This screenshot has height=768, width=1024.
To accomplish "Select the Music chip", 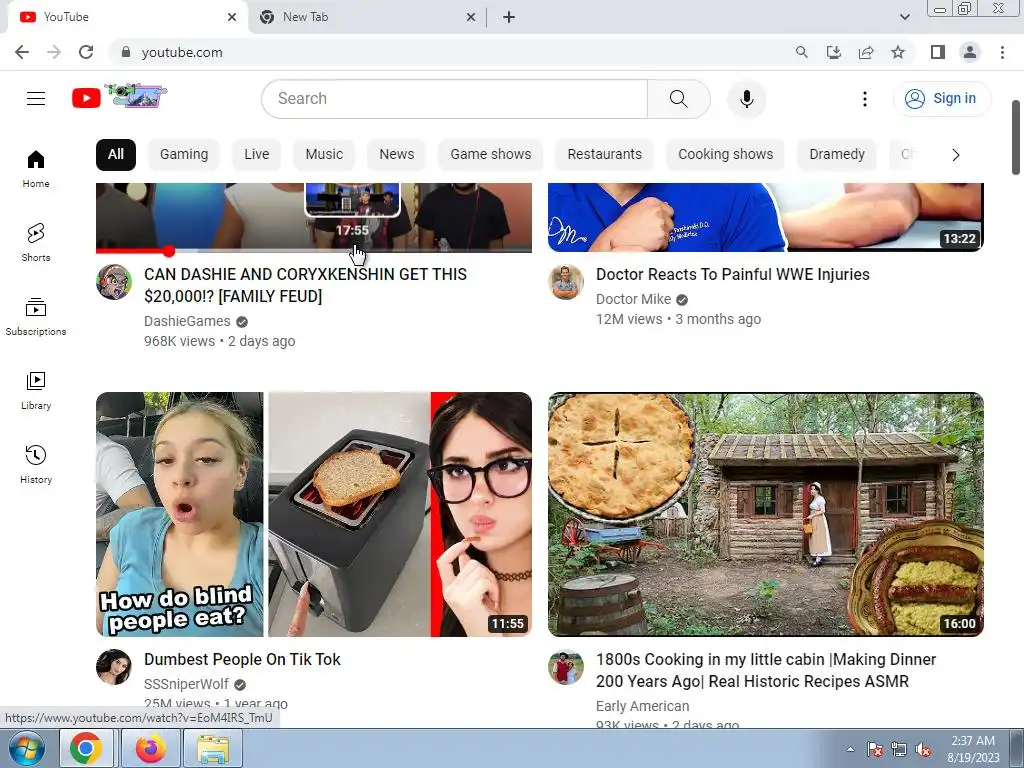I will [x=324, y=155].
